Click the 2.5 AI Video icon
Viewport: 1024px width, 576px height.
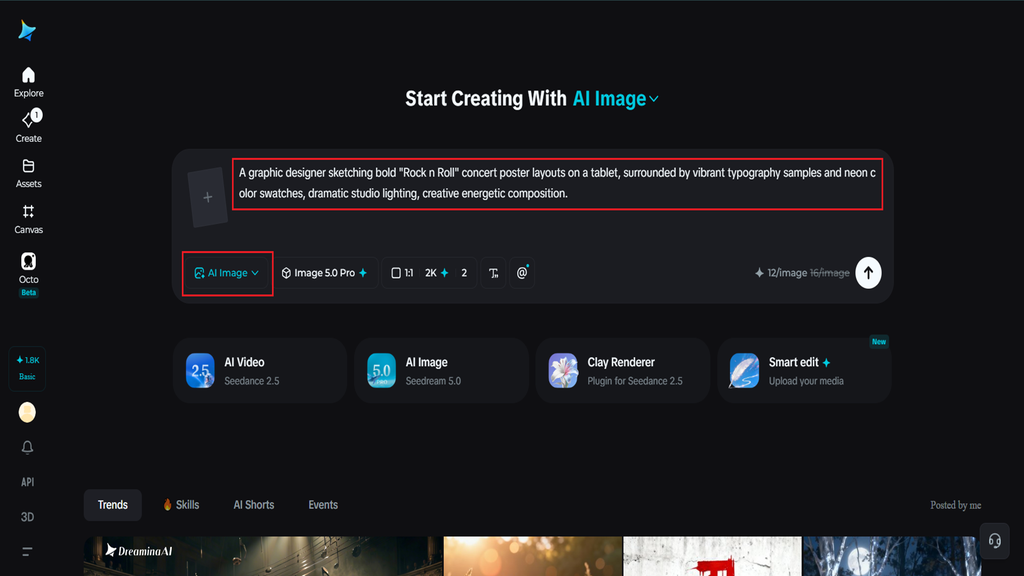(x=200, y=370)
